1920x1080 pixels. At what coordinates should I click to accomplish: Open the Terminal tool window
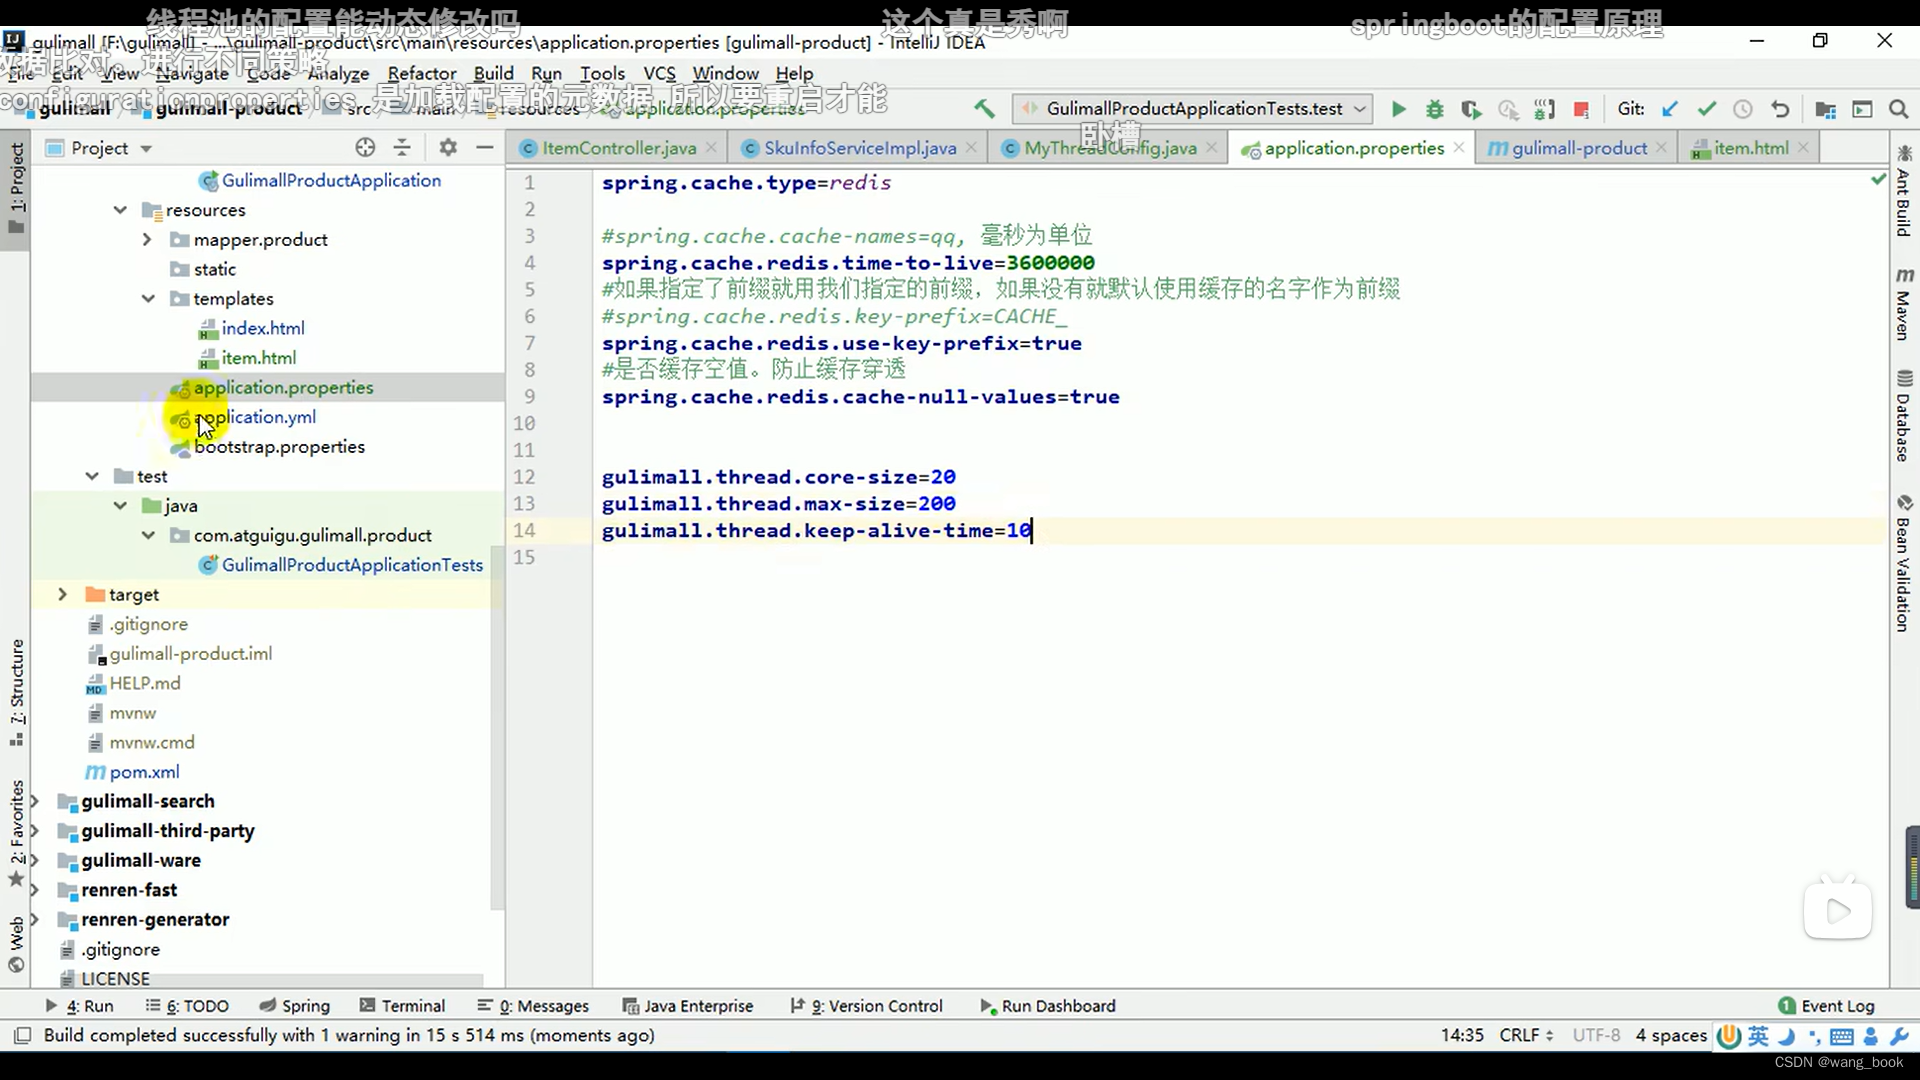pos(403,1006)
